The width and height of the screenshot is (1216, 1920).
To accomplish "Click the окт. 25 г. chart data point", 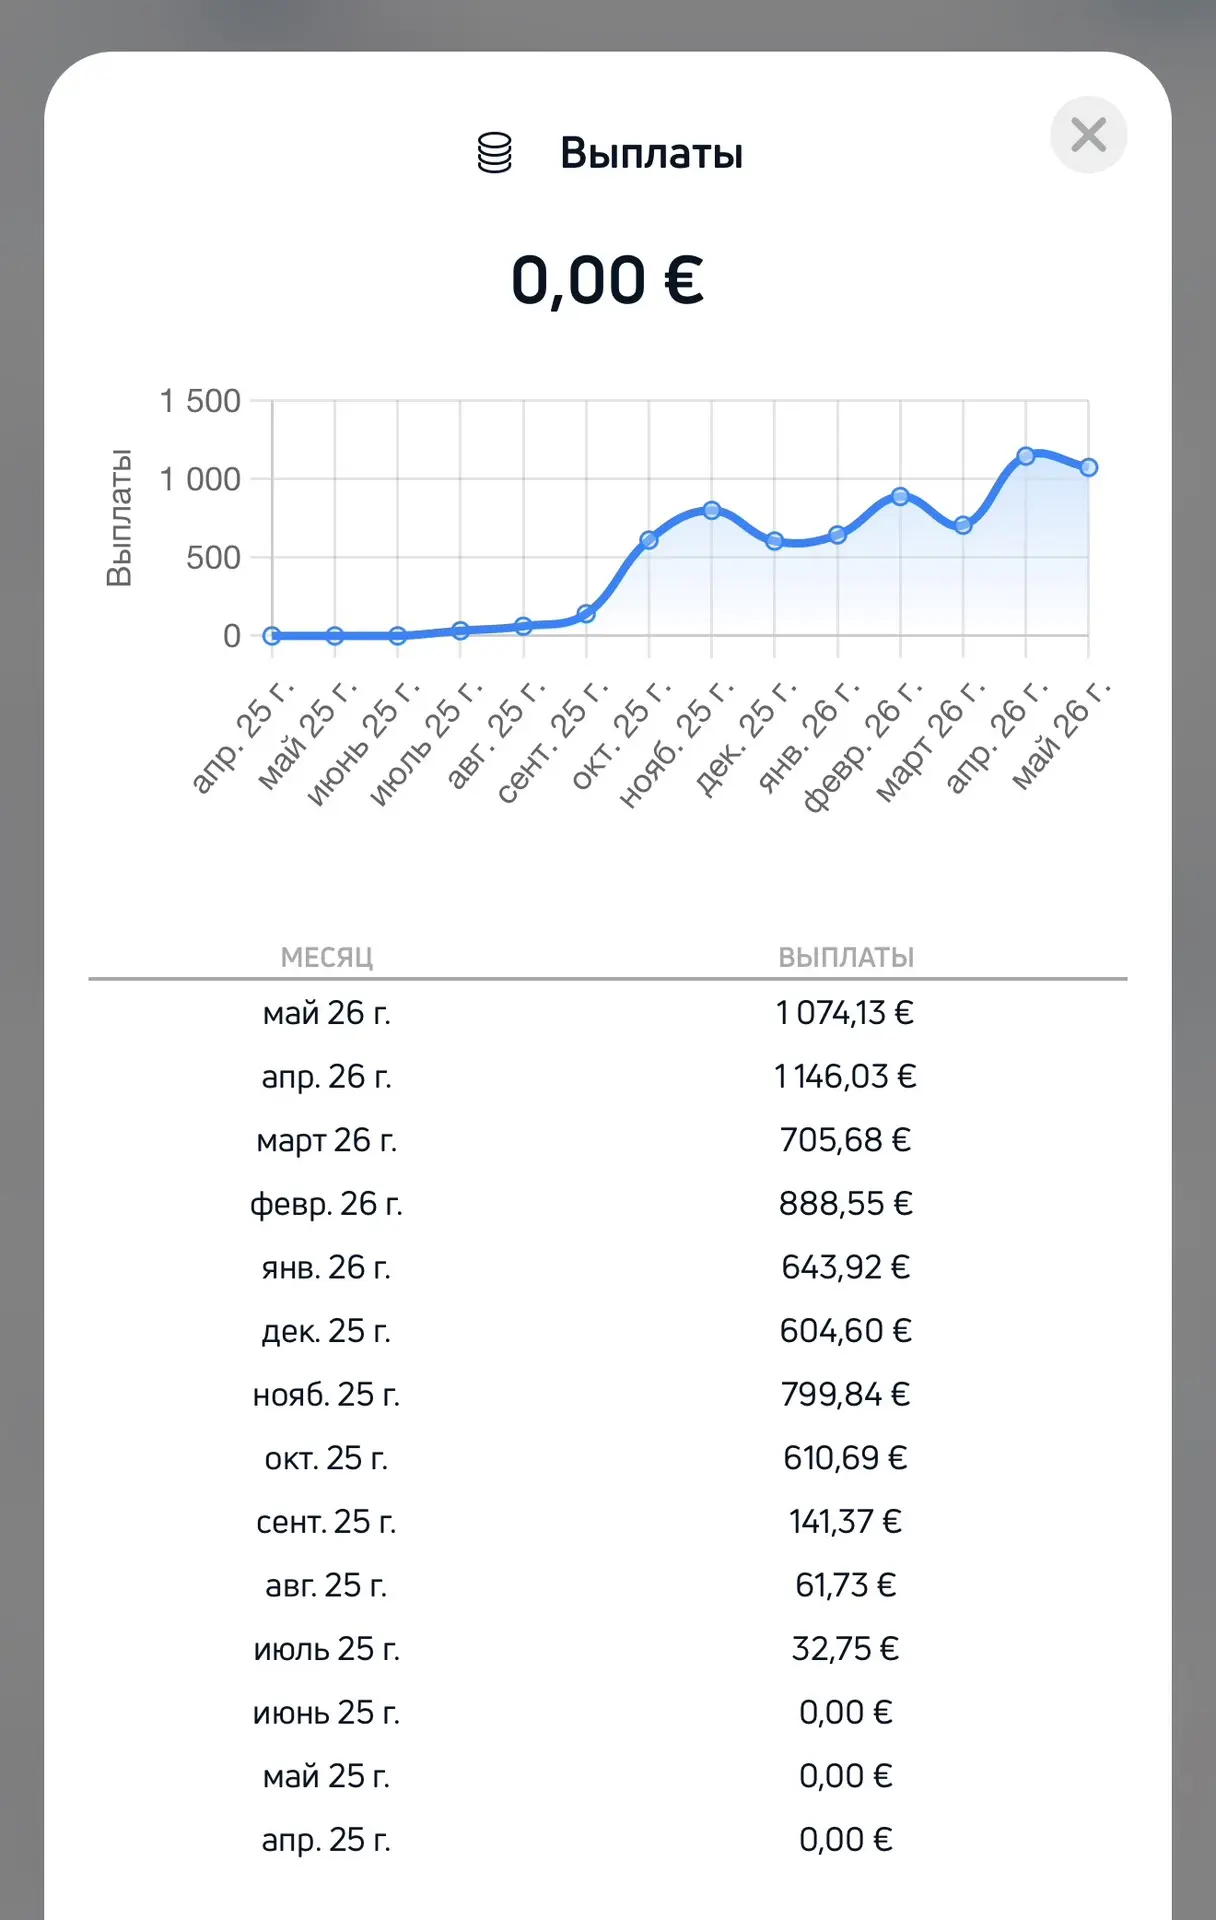I will [x=648, y=540].
